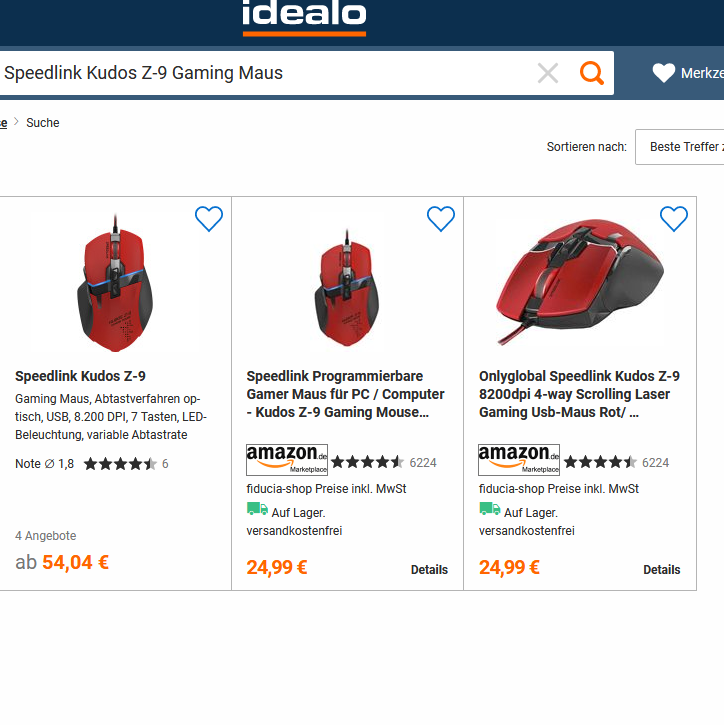The width and height of the screenshot is (724, 725).
Task: Click Amazon Marketplace logo on middle product
Action: [287, 460]
